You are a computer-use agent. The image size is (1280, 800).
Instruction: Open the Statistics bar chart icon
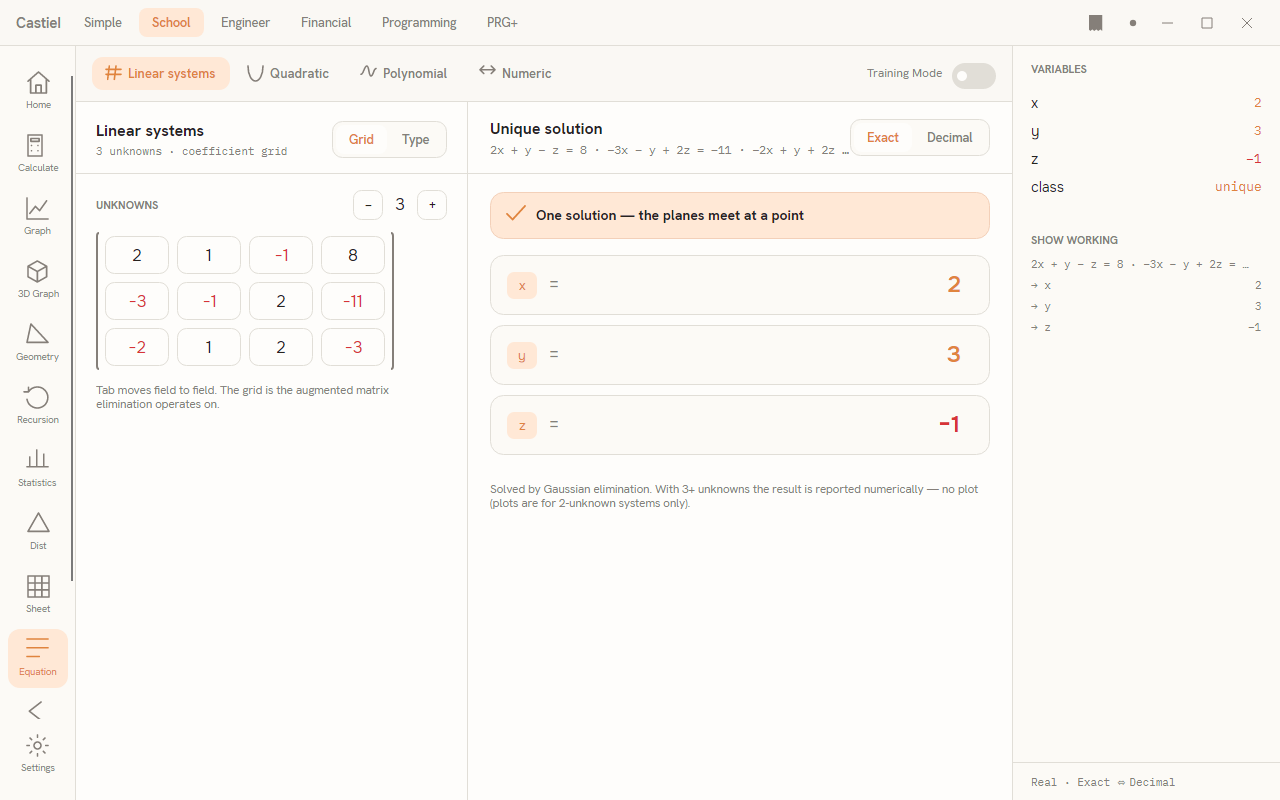(x=38, y=468)
